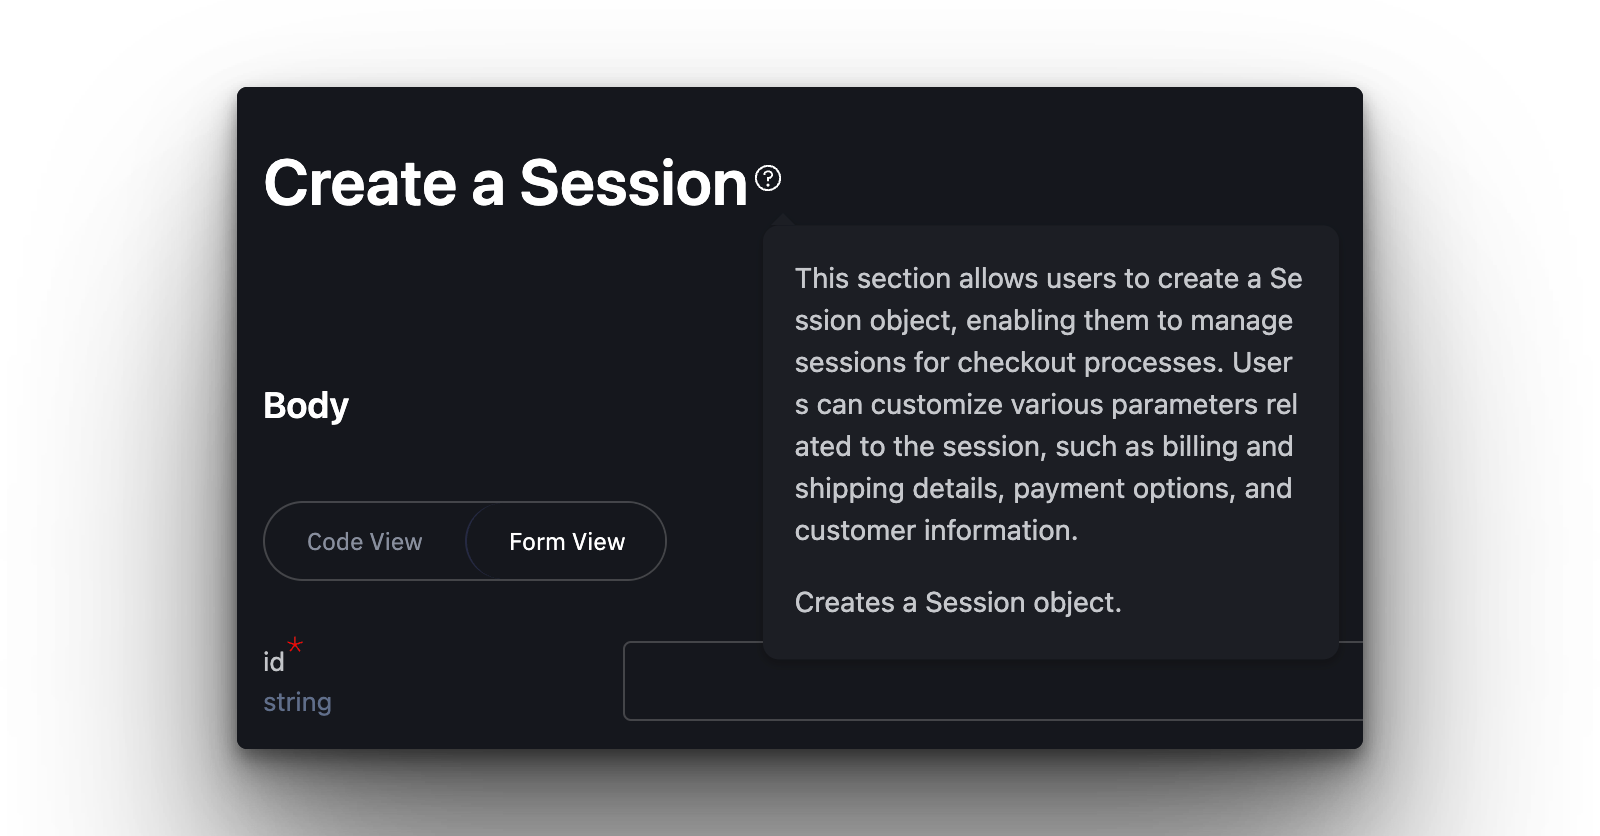Click the tooltip's first line of text

(1048, 278)
